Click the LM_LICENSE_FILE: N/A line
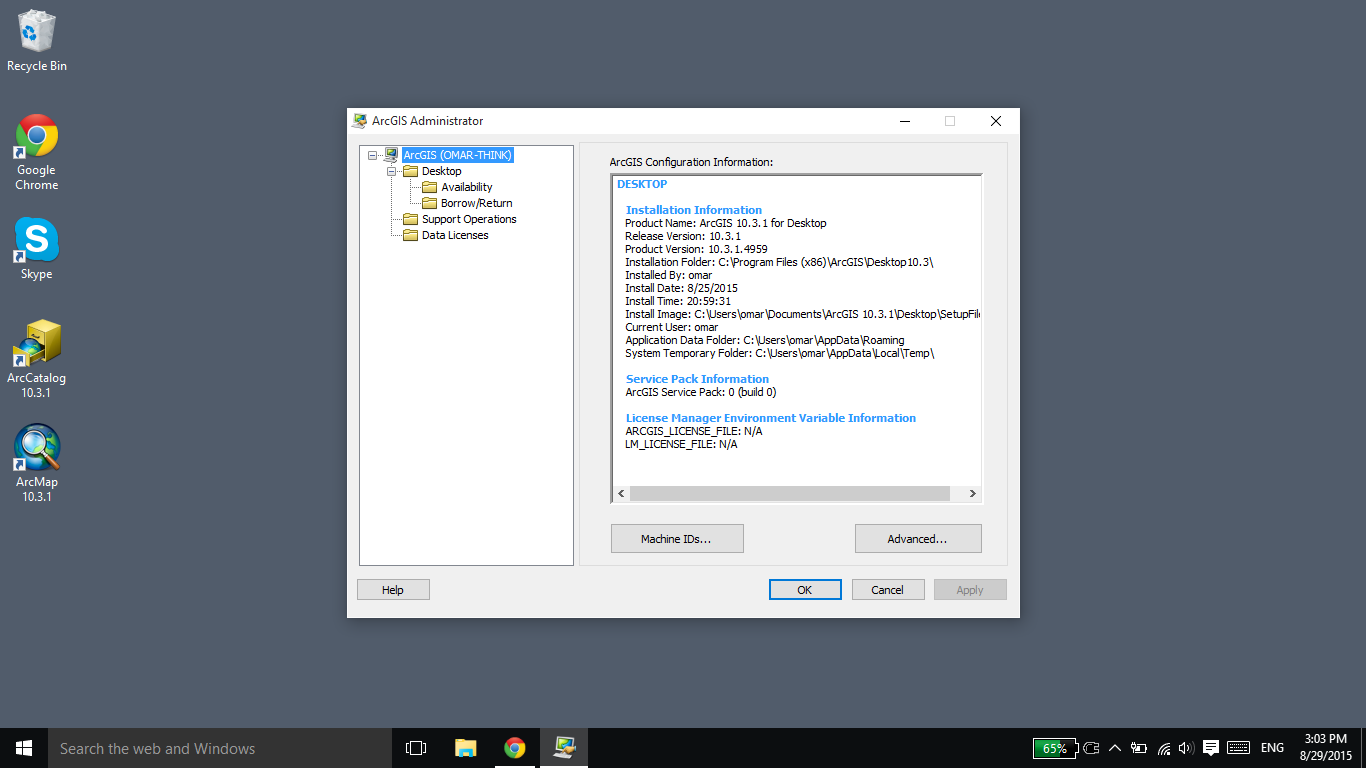 coord(681,444)
